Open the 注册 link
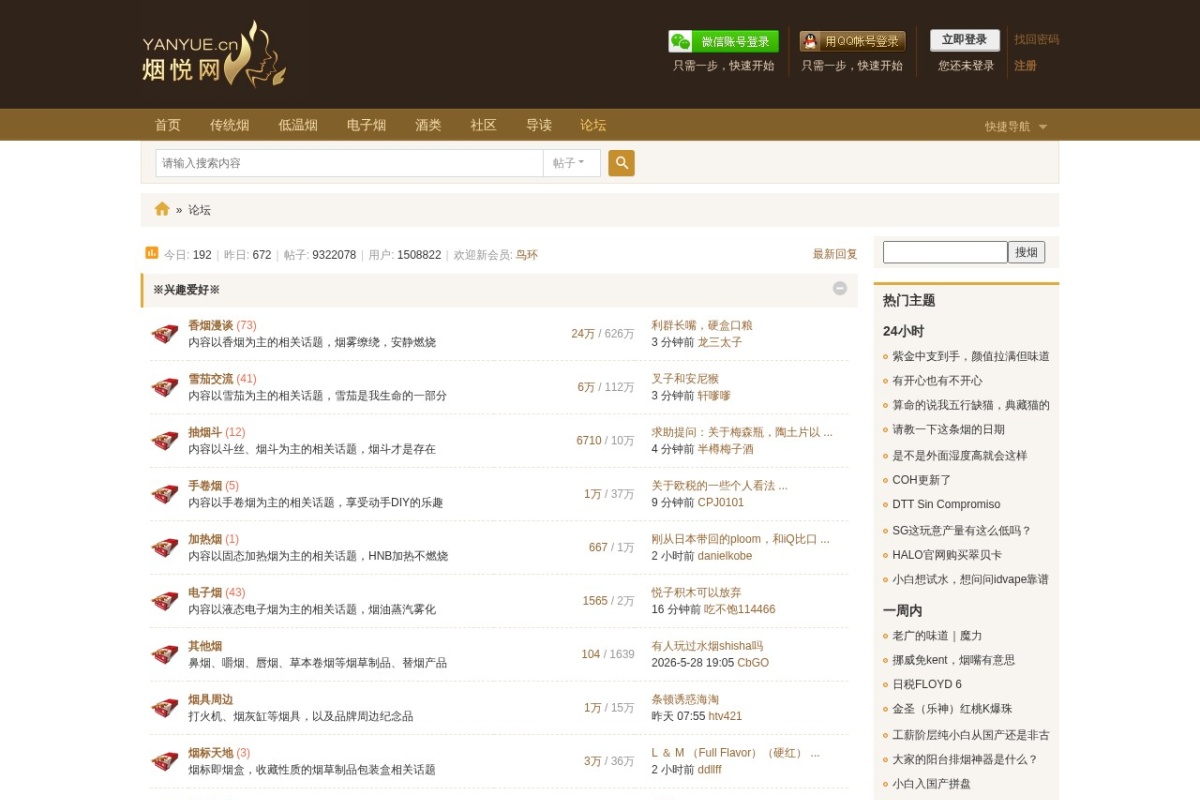Viewport: 1200px width, 800px height. pos(1025,65)
